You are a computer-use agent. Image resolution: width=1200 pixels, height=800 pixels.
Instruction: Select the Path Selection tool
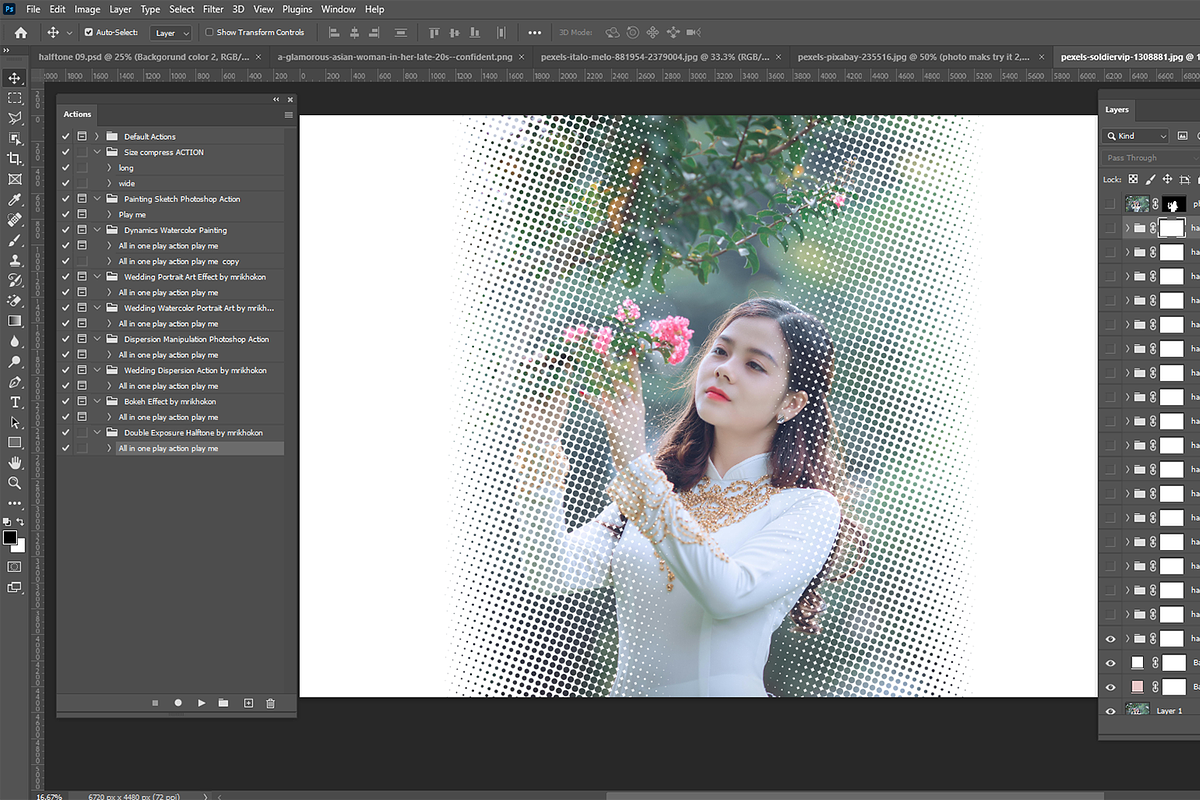(15, 422)
